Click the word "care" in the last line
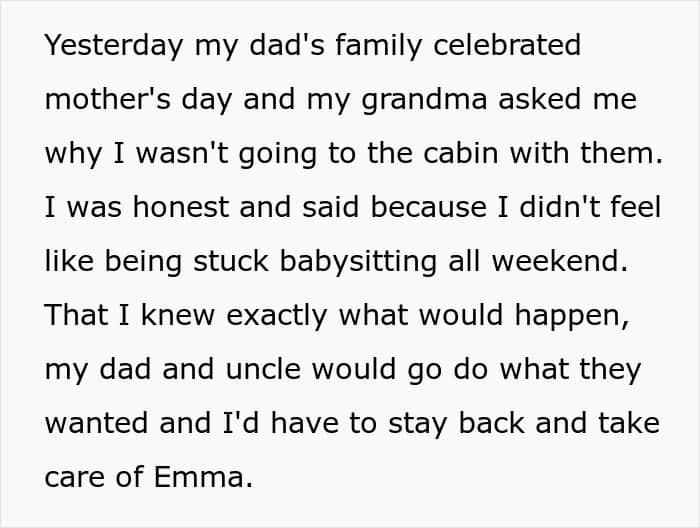Image resolution: width=700 pixels, height=528 pixels. point(75,477)
